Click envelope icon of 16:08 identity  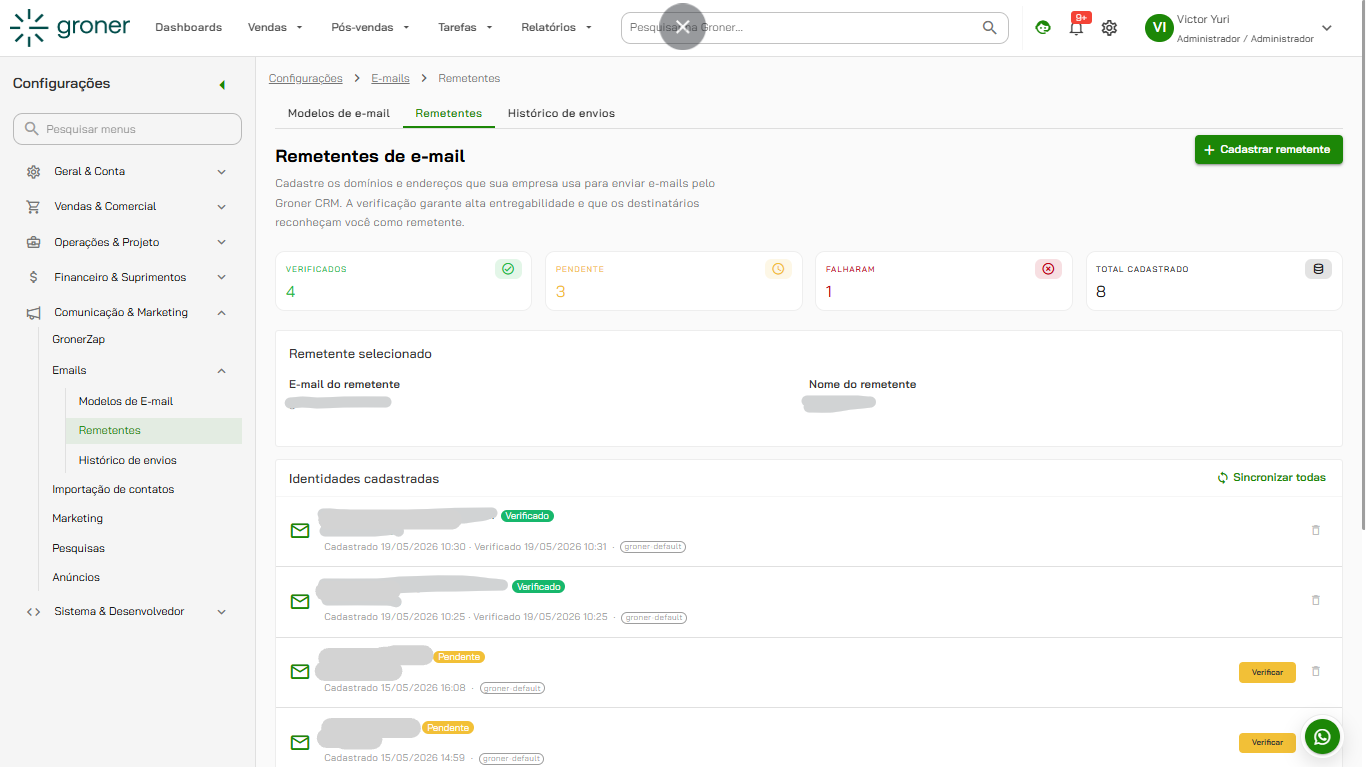[x=300, y=671]
